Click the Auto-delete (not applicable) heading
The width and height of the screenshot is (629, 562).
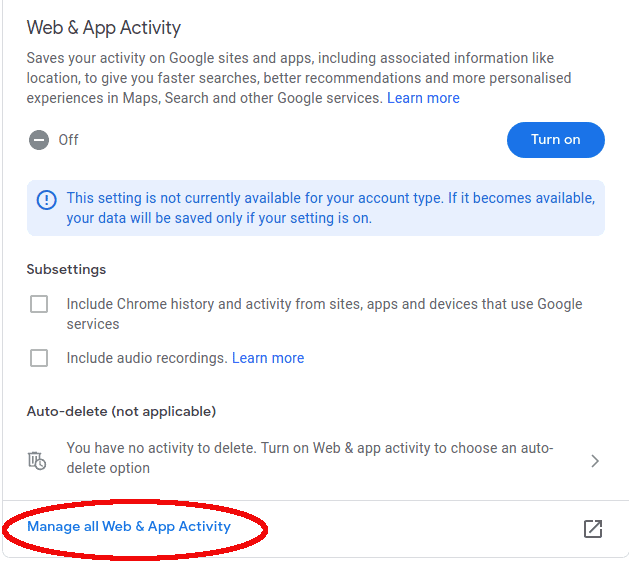pyautogui.click(x=121, y=412)
